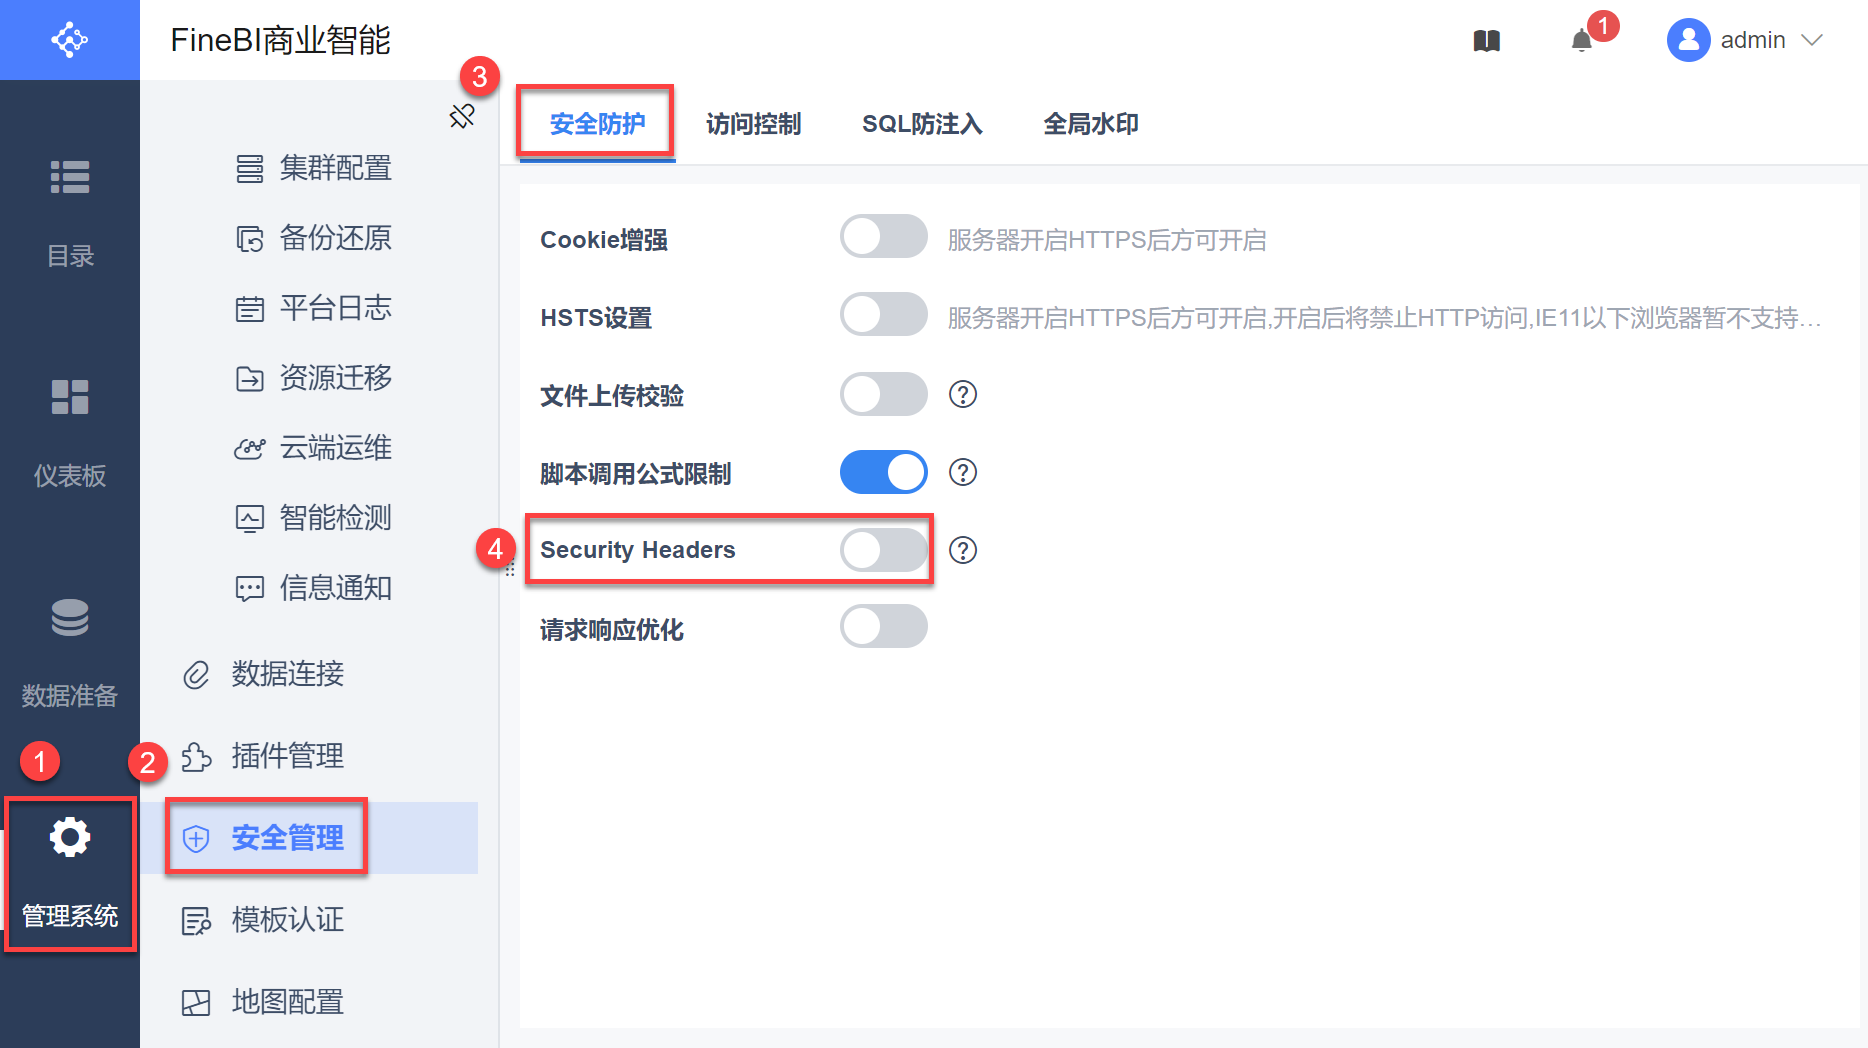The image size is (1868, 1048).
Task: Show help for 文件上传校验
Action: coord(962,395)
